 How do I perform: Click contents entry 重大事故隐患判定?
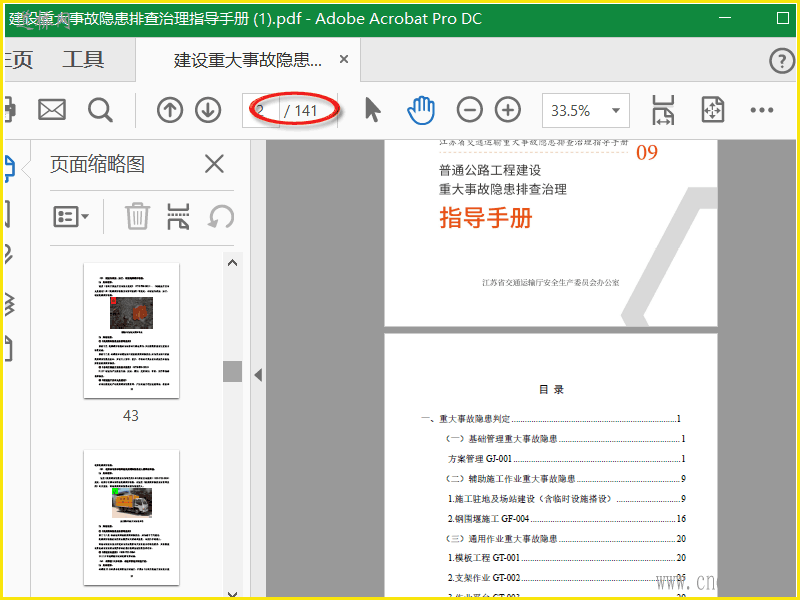[x=551, y=419]
